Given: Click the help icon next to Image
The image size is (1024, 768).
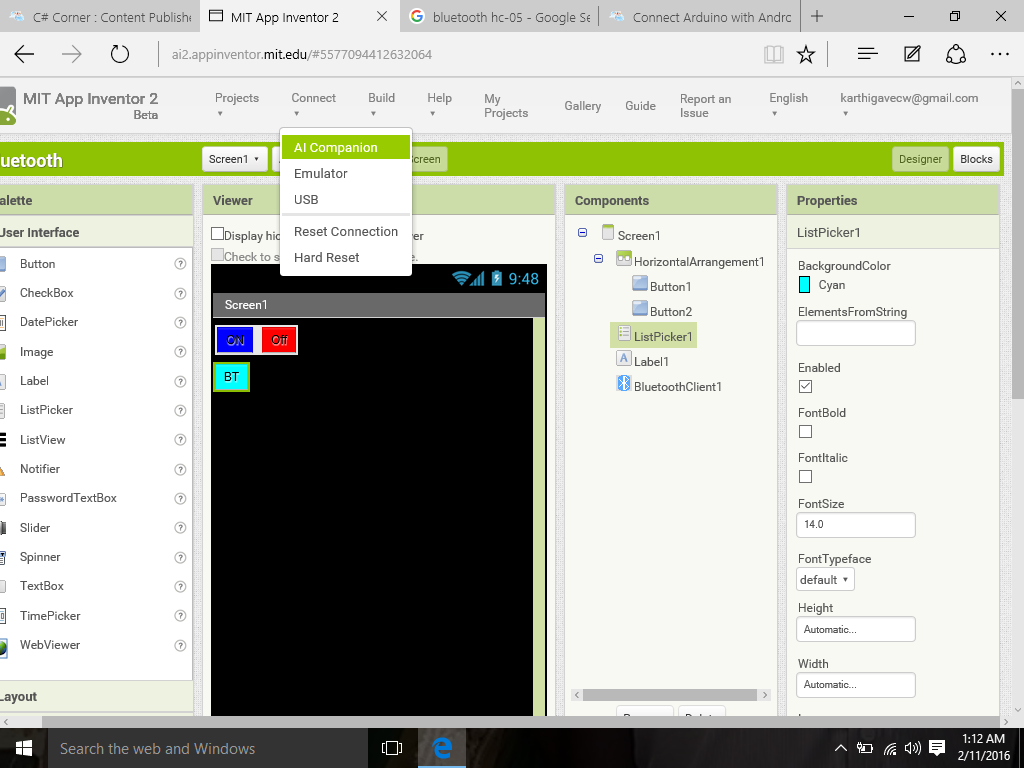Looking at the screenshot, I should pyautogui.click(x=180, y=352).
